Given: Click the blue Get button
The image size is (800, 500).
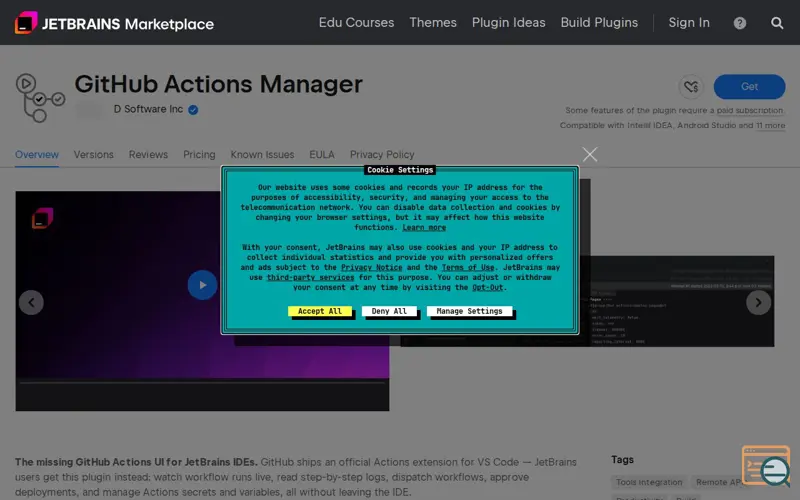Looking at the screenshot, I should pyautogui.click(x=749, y=87).
